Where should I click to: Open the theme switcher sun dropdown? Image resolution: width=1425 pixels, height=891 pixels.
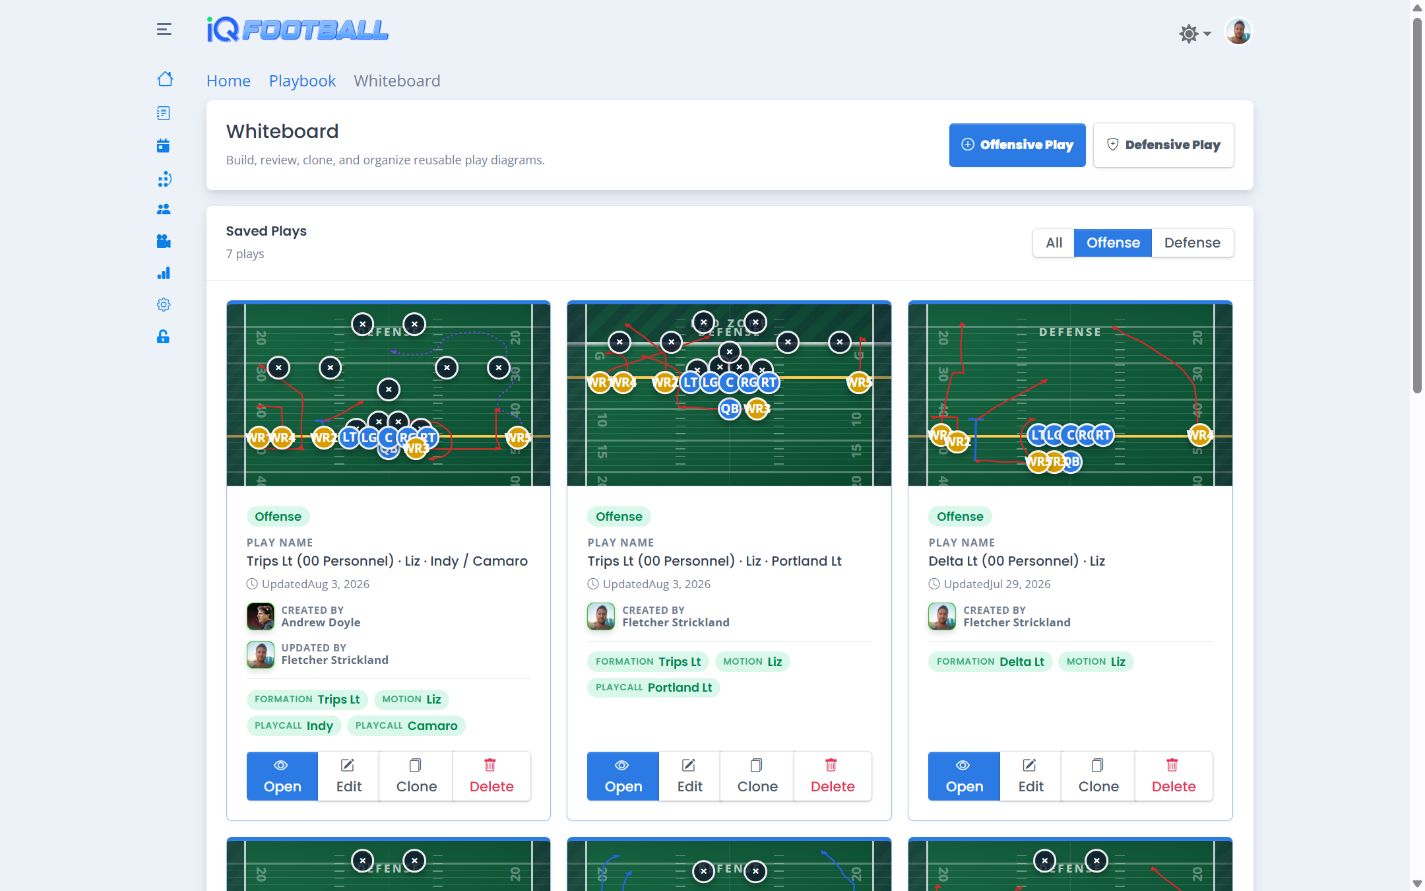click(1195, 34)
